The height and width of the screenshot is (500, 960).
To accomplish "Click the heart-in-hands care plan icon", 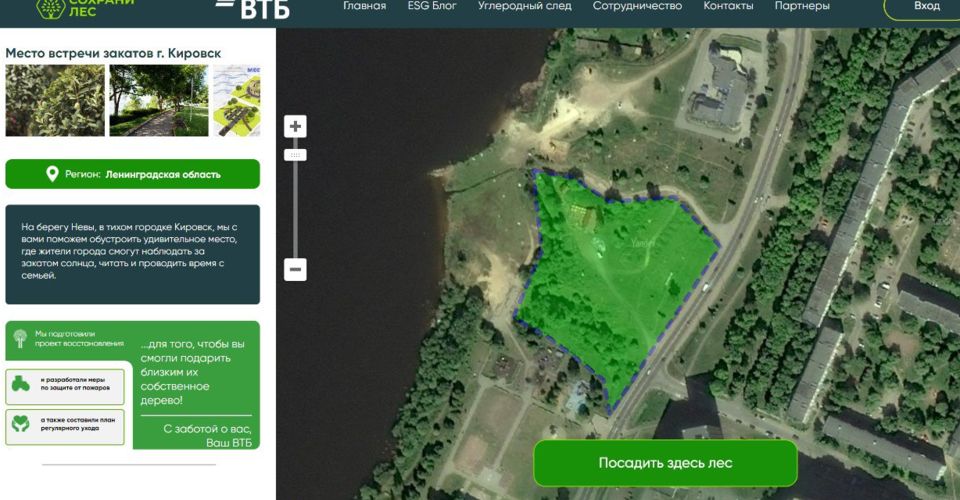I will point(20,424).
